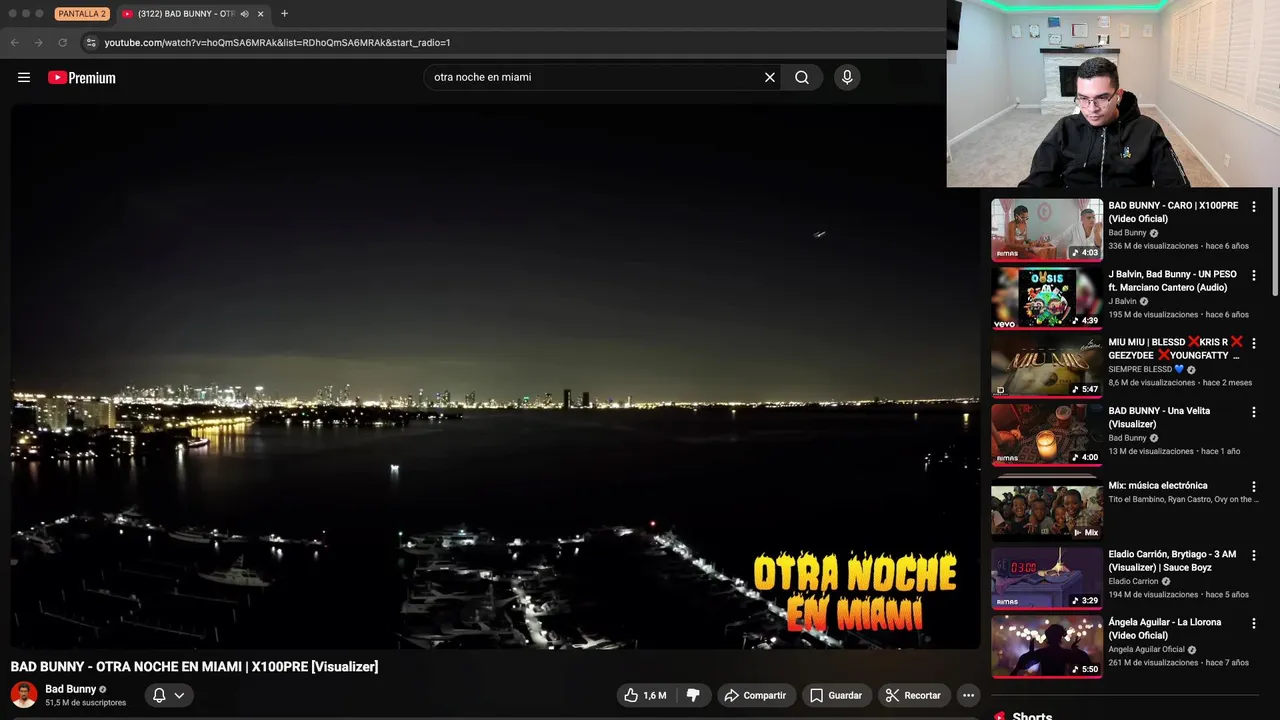Image resolution: width=1280 pixels, height=720 pixels.
Task: Click '51,5 M de suscriptores' text
Action: (85, 703)
